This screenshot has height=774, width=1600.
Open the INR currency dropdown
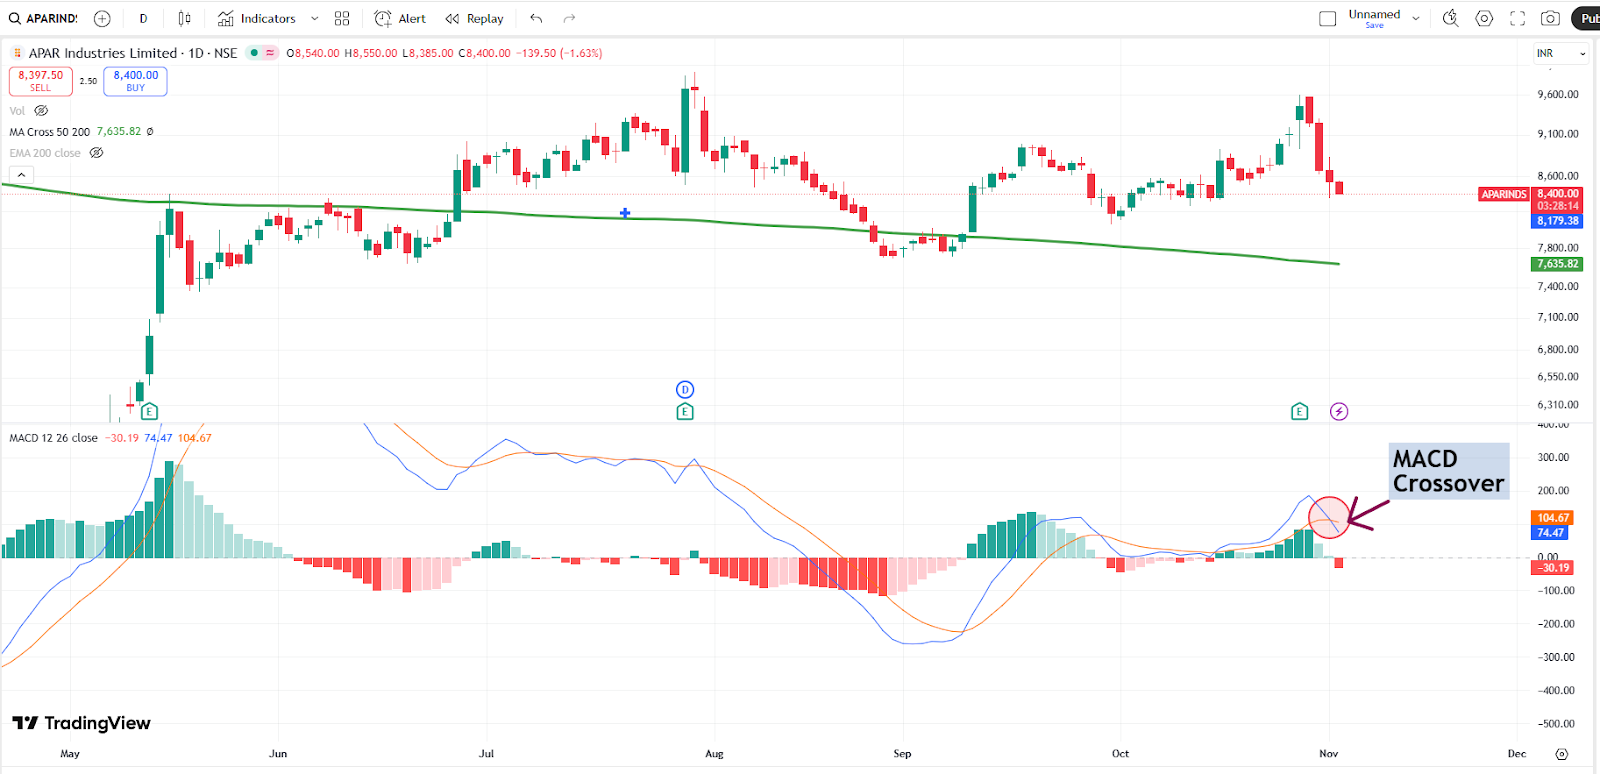click(x=1560, y=53)
